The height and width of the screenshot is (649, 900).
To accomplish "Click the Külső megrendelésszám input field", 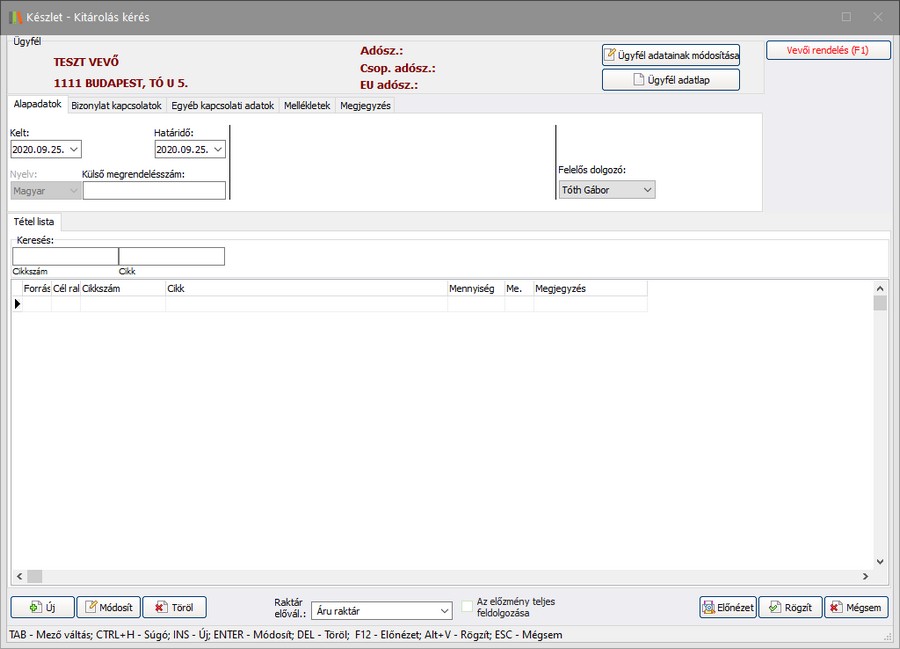I will click(154, 190).
